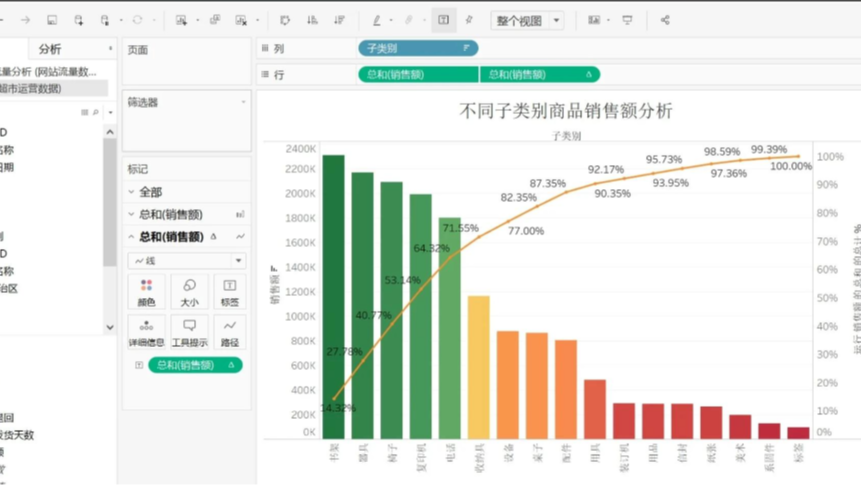This screenshot has width=861, height=485.
Task: Click the data pane vertical scrollbar thumb
Action: (110, 202)
